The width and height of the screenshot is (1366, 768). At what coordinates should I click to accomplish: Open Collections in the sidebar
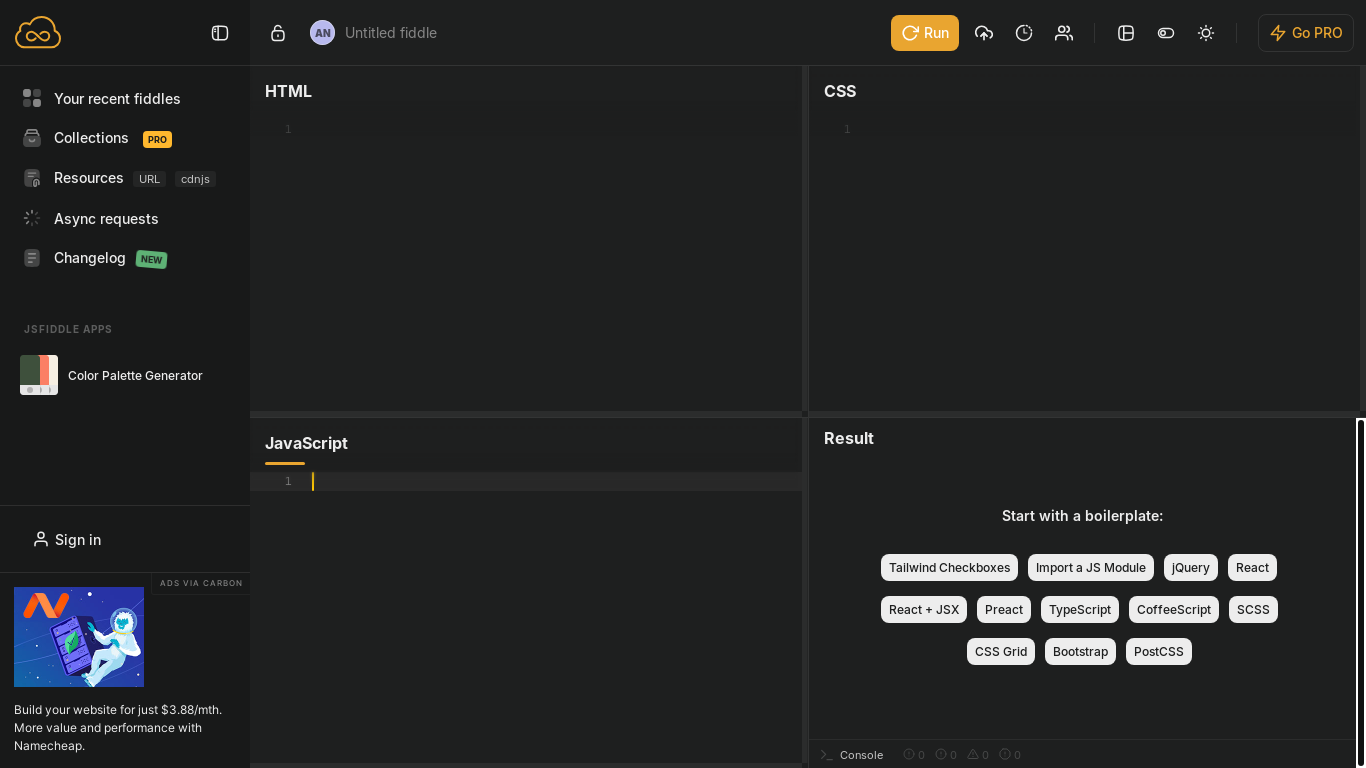91,138
